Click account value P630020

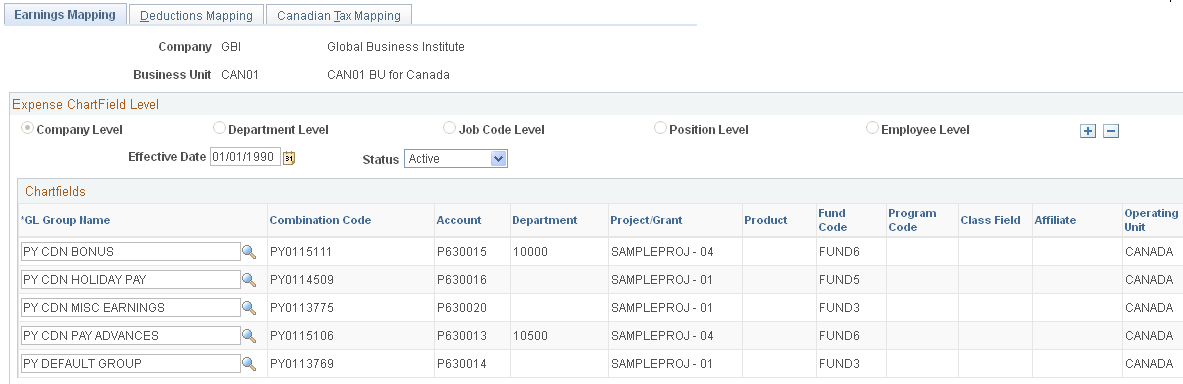pyautogui.click(x=462, y=308)
